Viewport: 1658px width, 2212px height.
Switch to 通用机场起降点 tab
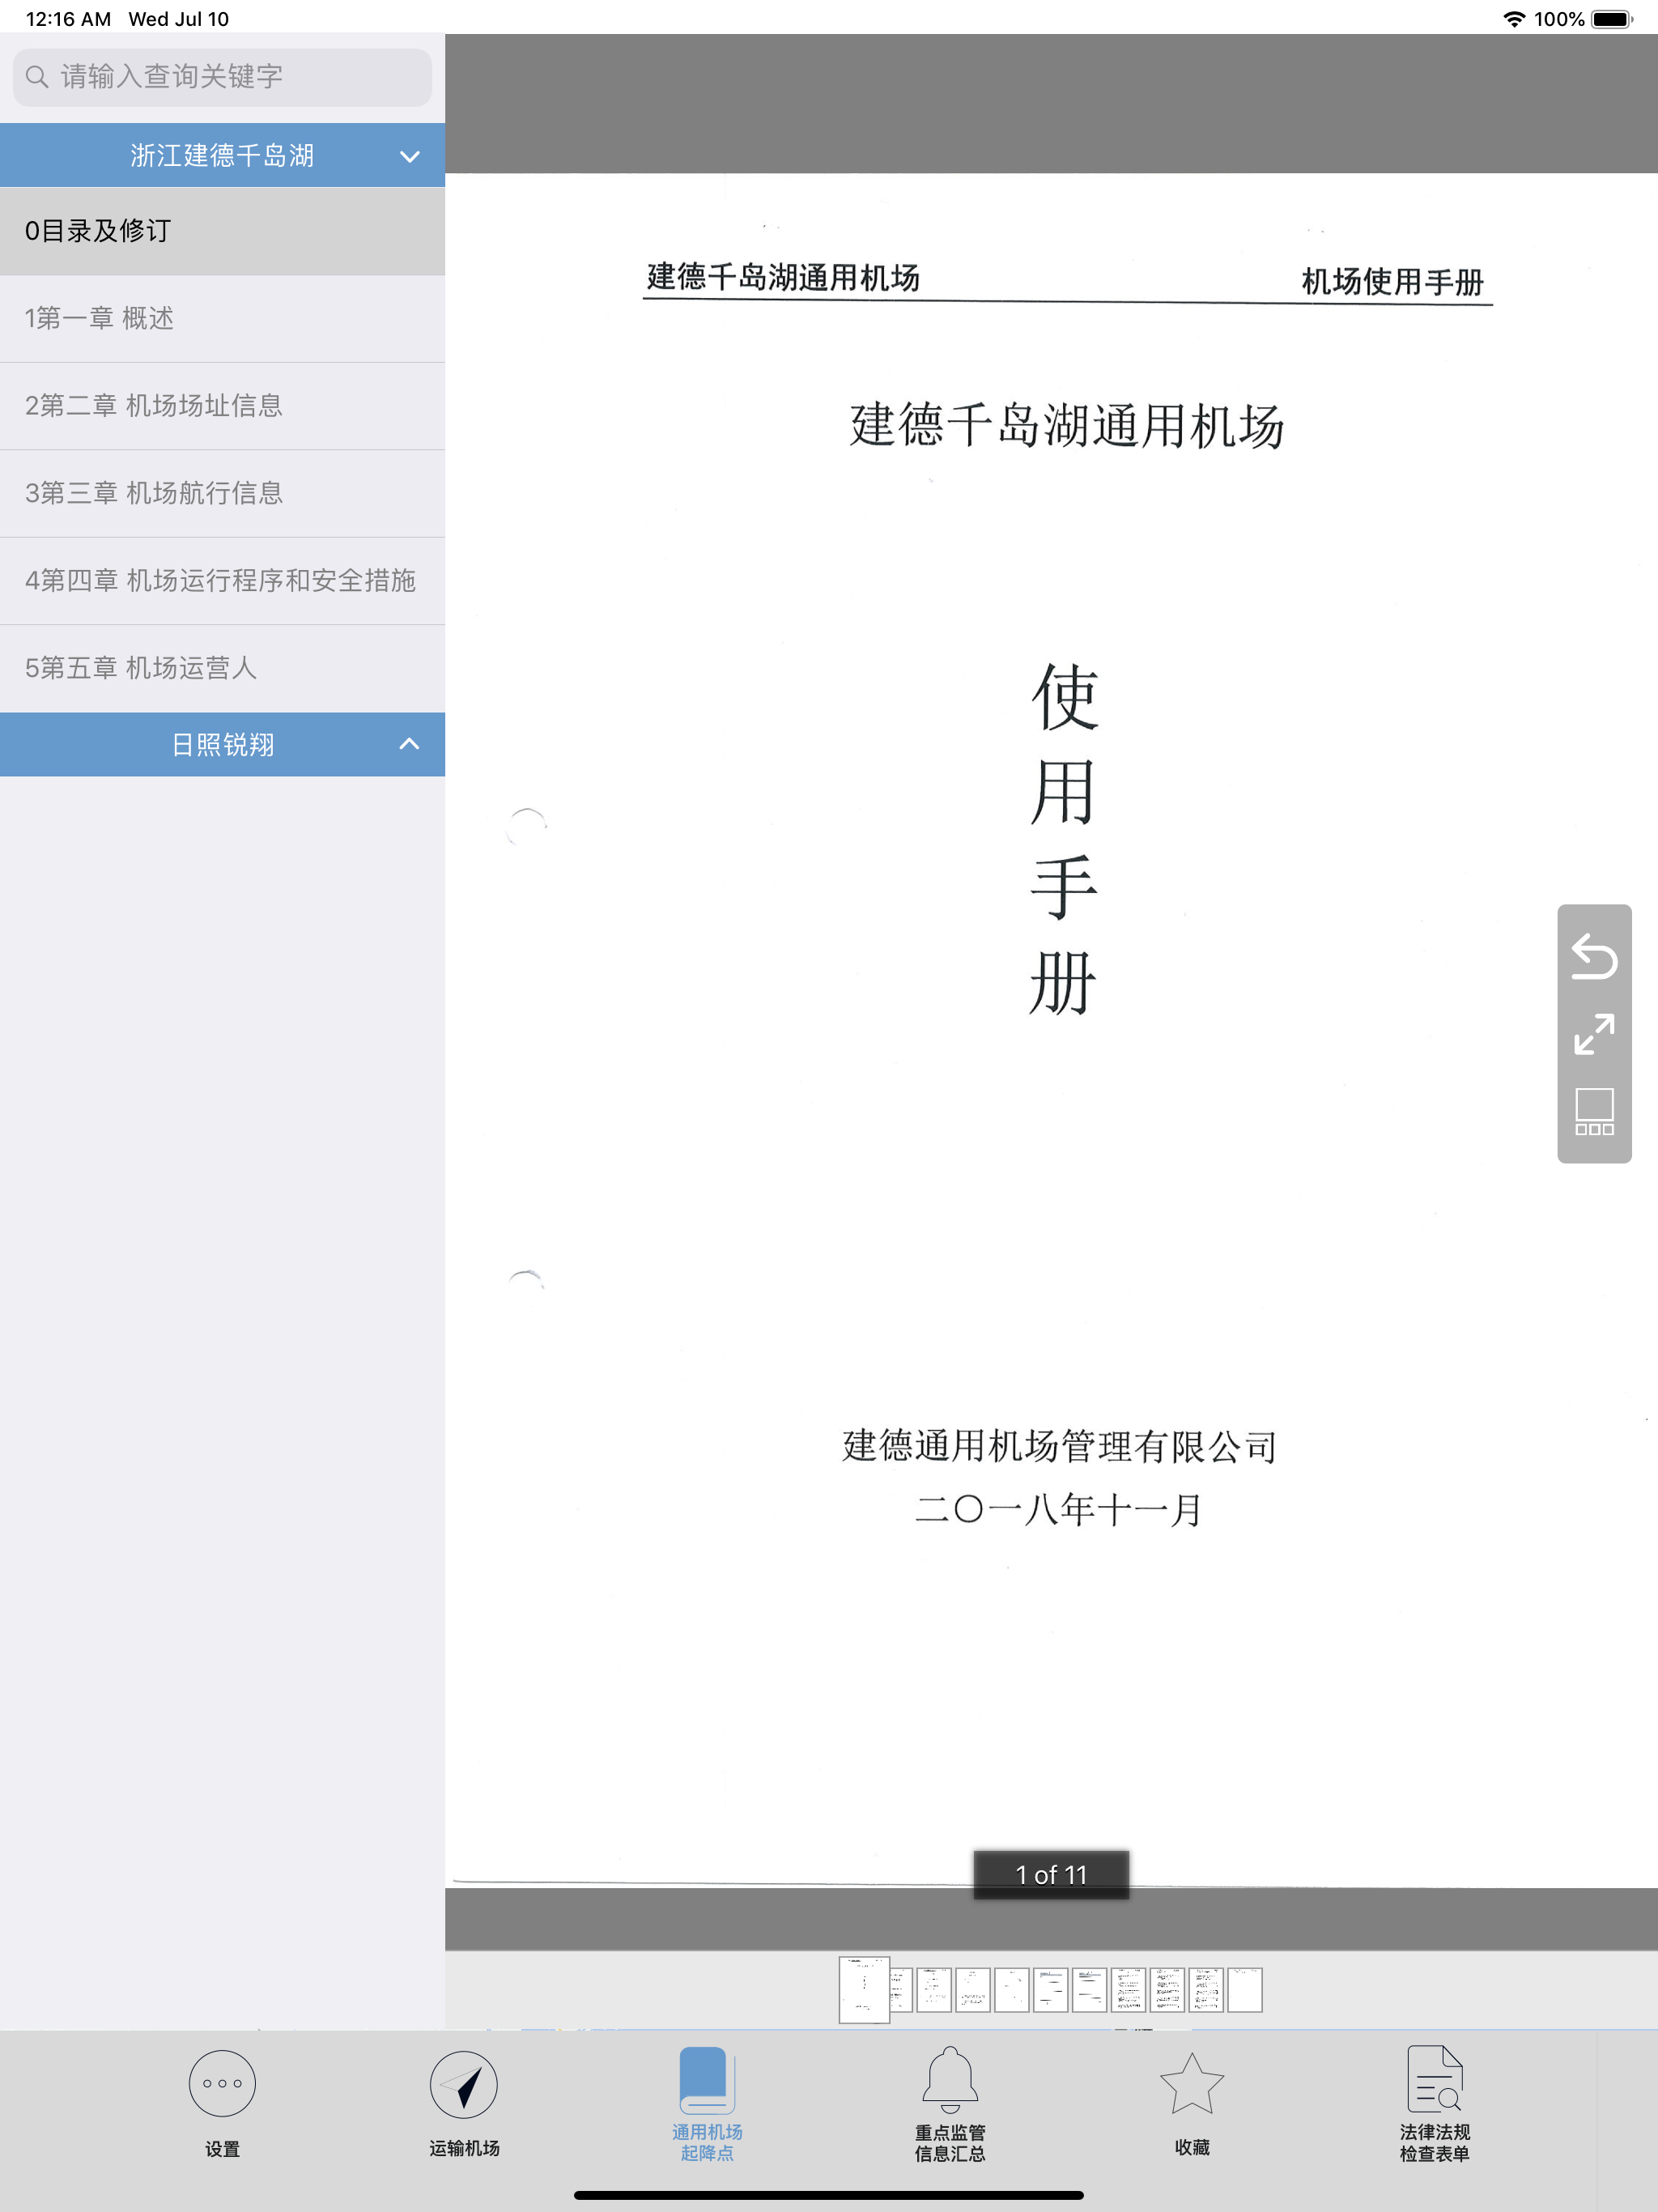(707, 2104)
